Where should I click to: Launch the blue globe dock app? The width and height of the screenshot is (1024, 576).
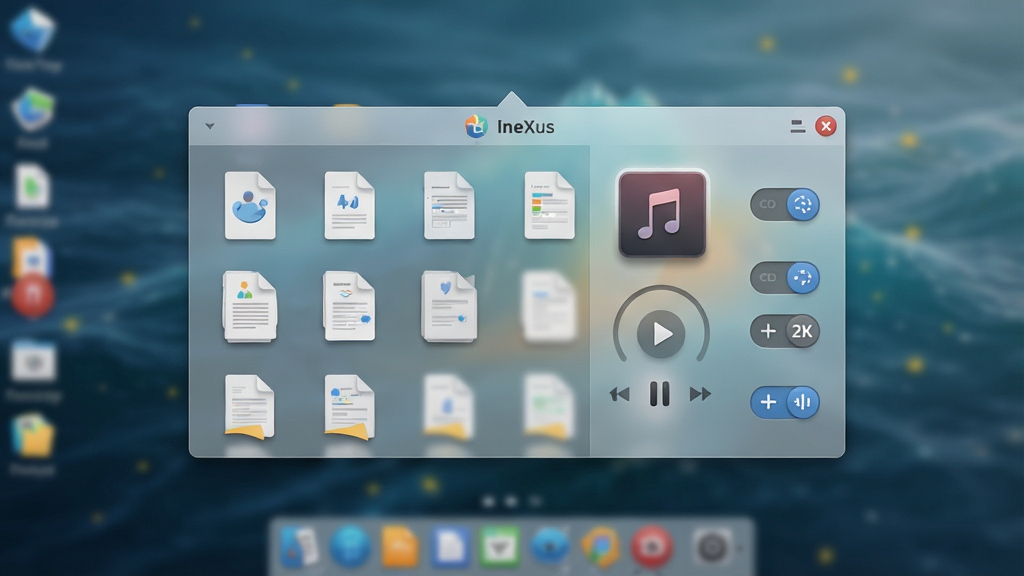[x=350, y=545]
